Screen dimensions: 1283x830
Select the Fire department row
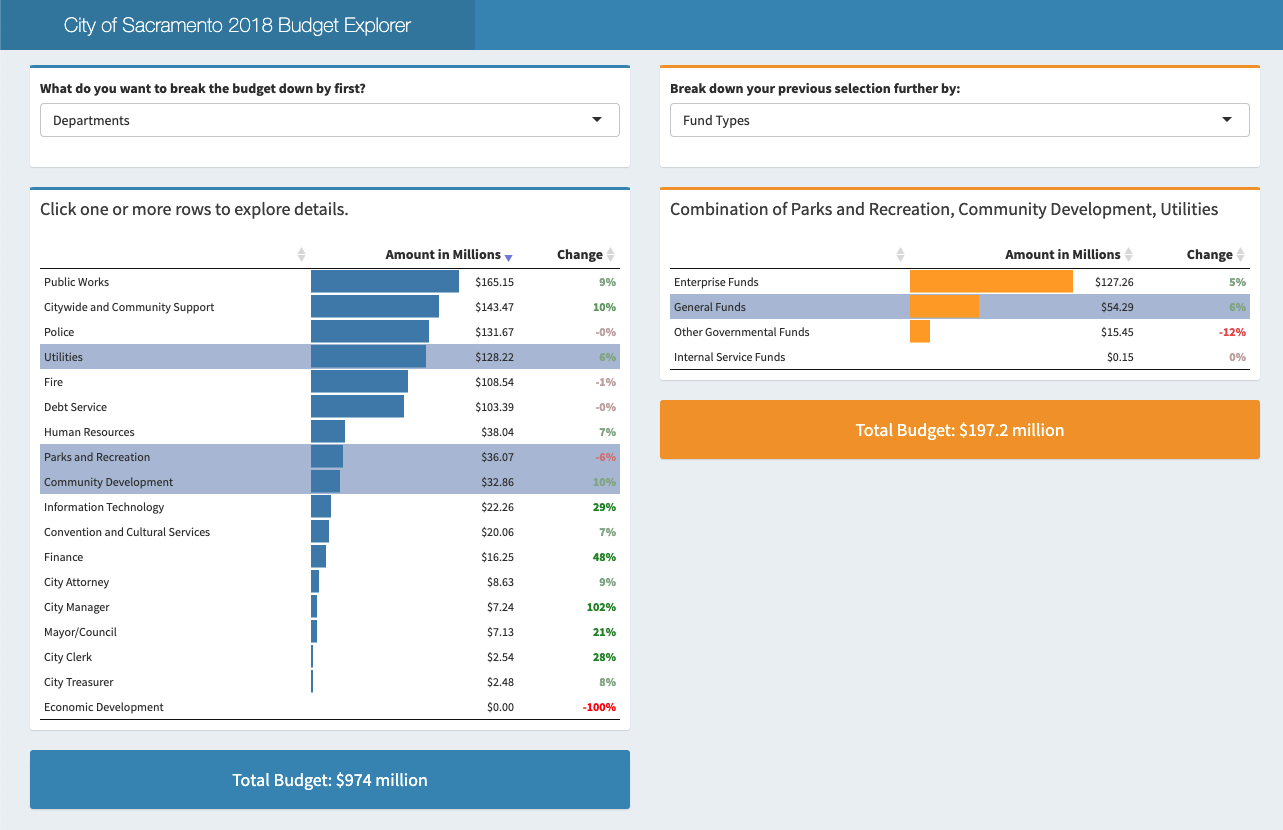pos(330,382)
